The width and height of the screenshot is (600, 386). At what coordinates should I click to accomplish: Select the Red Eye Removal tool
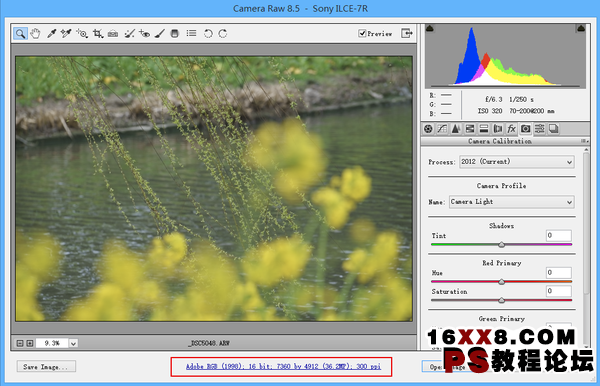coord(144,34)
